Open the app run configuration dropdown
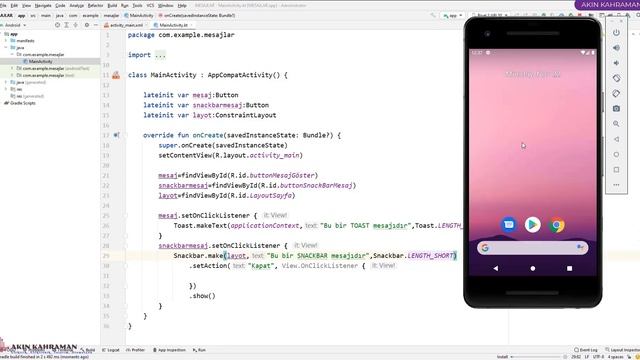This screenshot has width=640, height=360. [453, 16]
